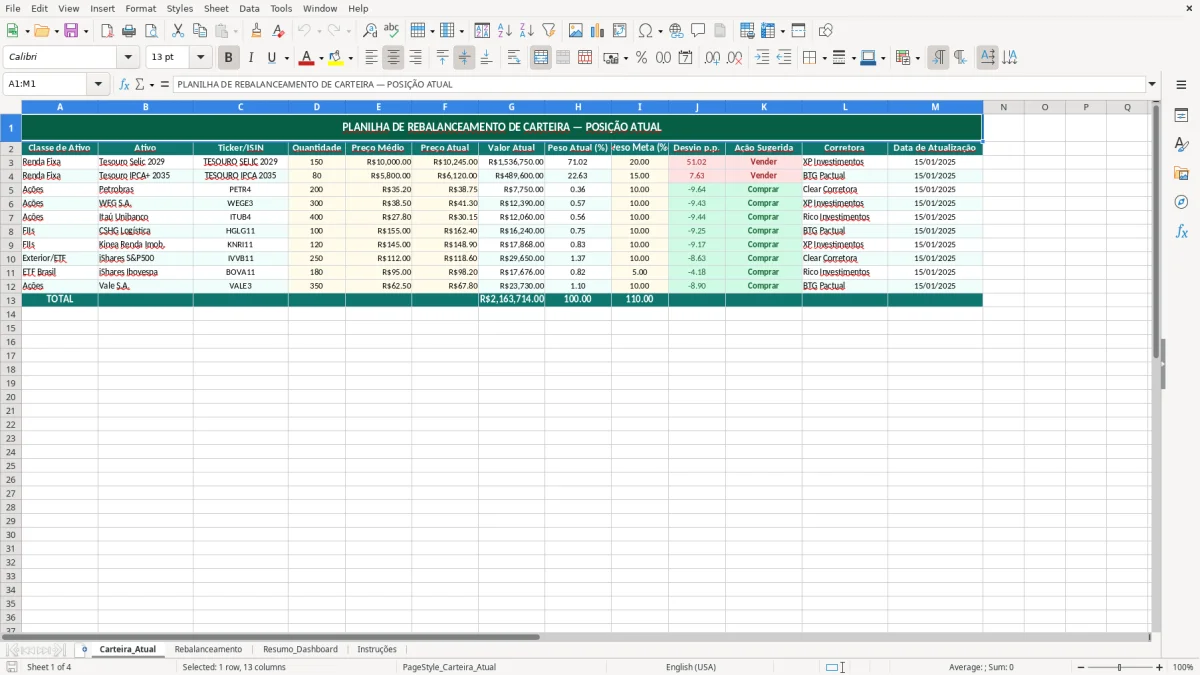Apply the yellow background color swatch
The width and height of the screenshot is (1200, 675).
point(336,58)
